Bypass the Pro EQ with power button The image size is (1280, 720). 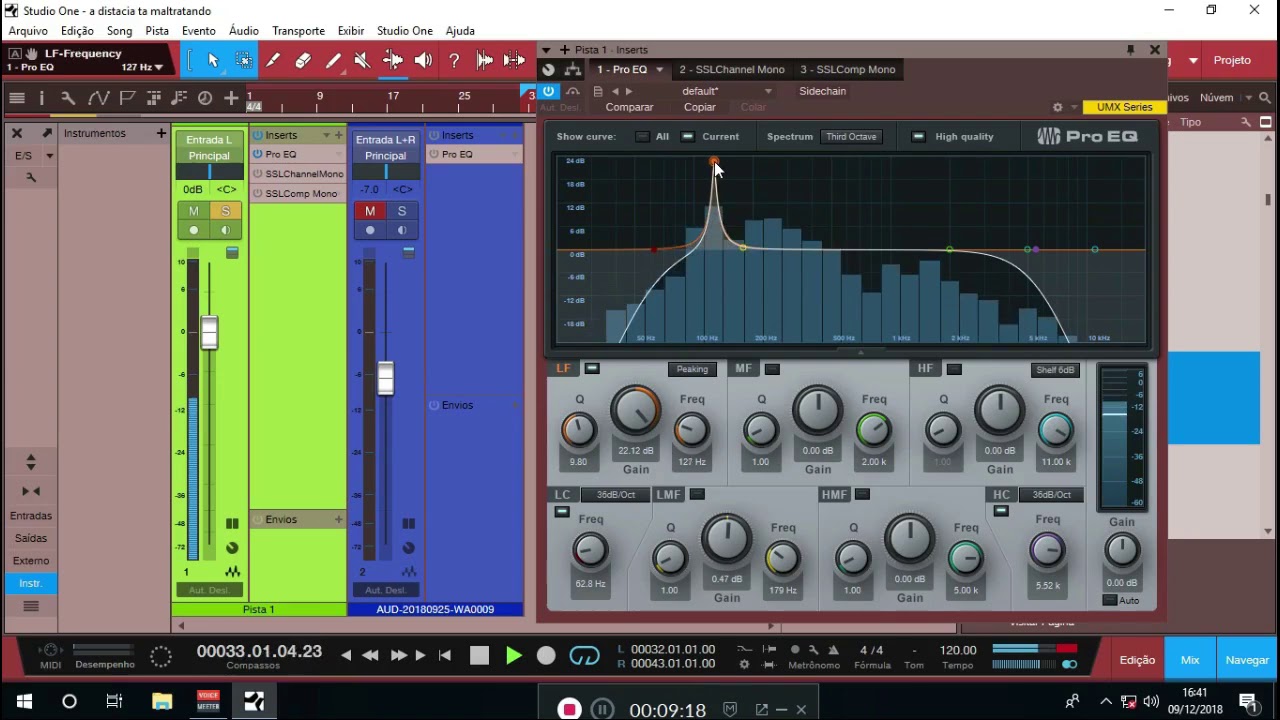(548, 91)
